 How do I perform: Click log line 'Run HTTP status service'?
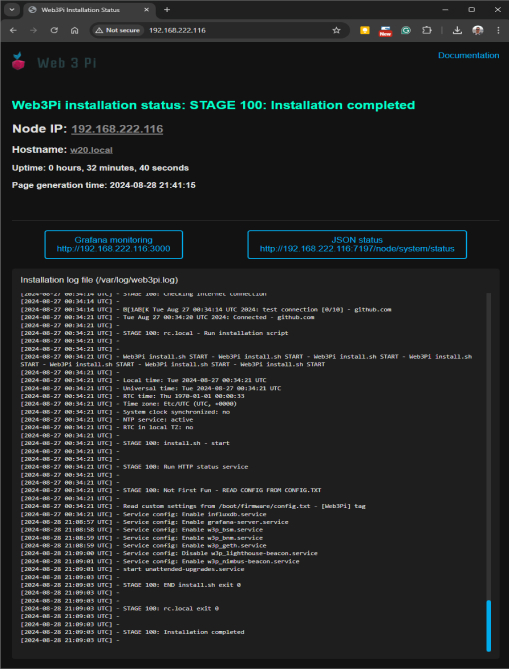pos(134,467)
